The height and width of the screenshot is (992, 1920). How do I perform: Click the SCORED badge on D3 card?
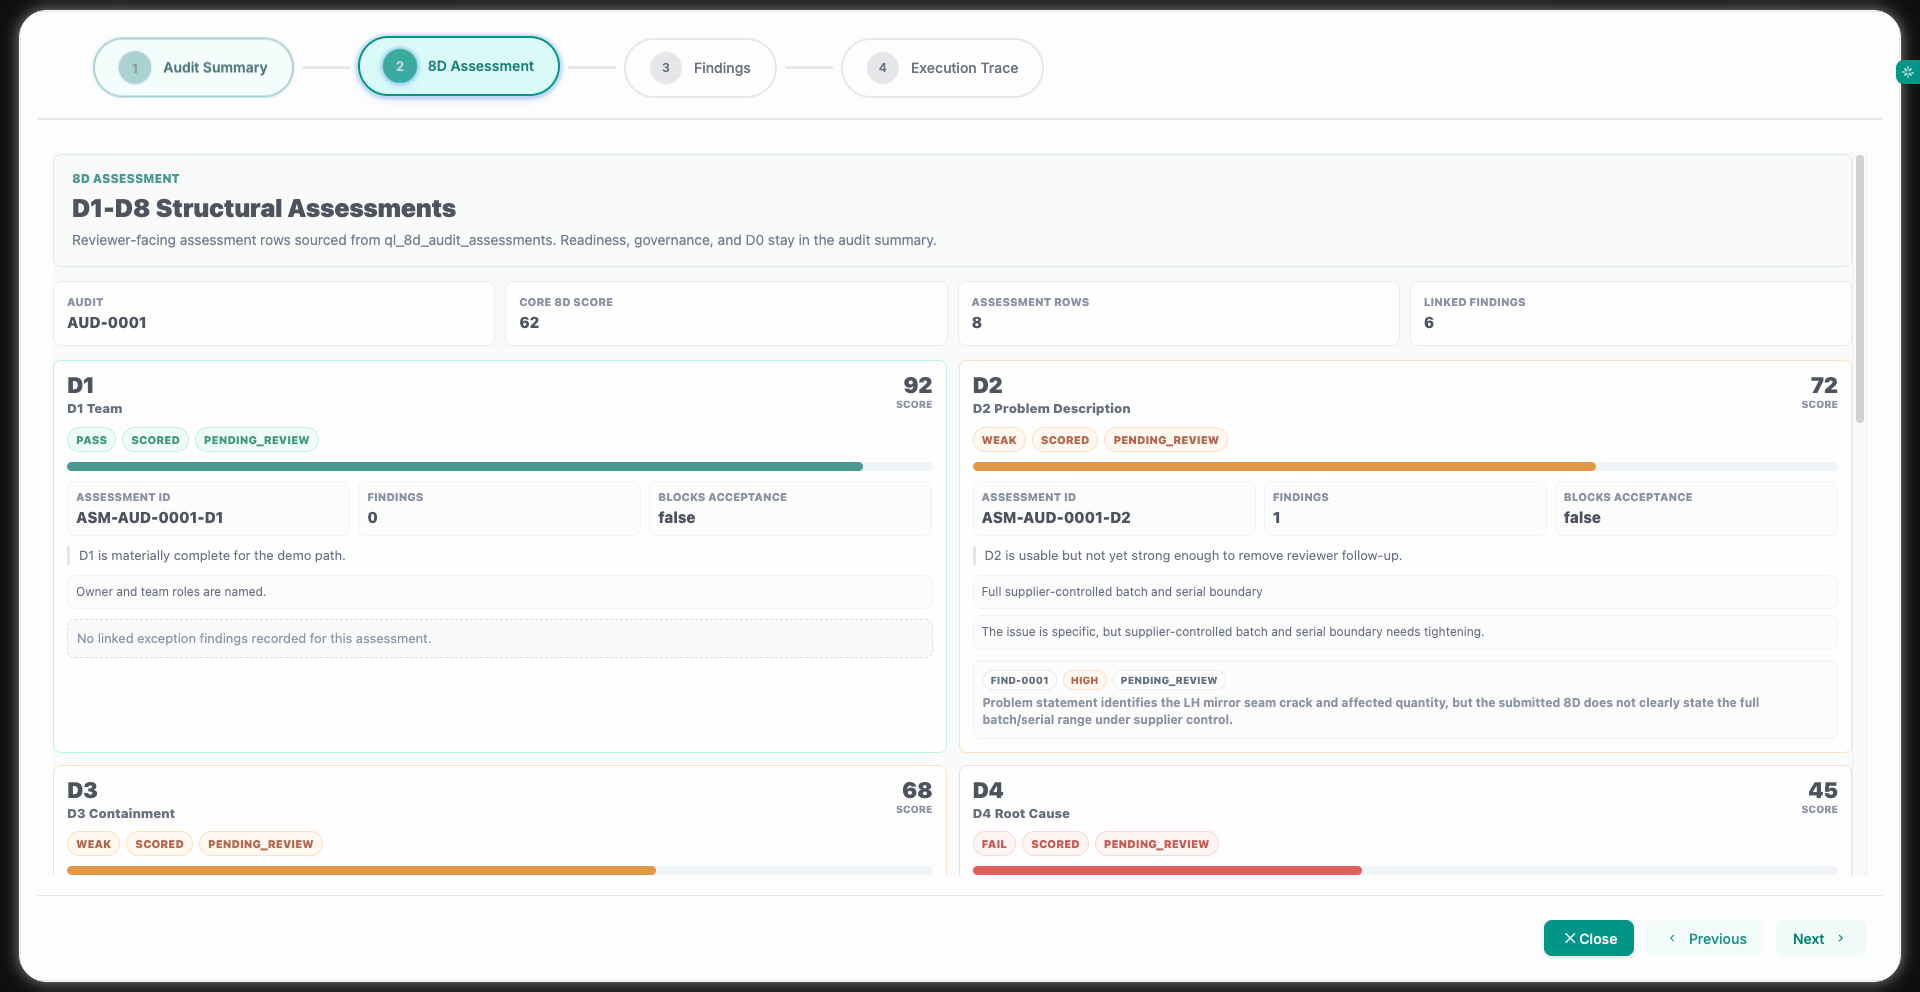pyautogui.click(x=159, y=844)
